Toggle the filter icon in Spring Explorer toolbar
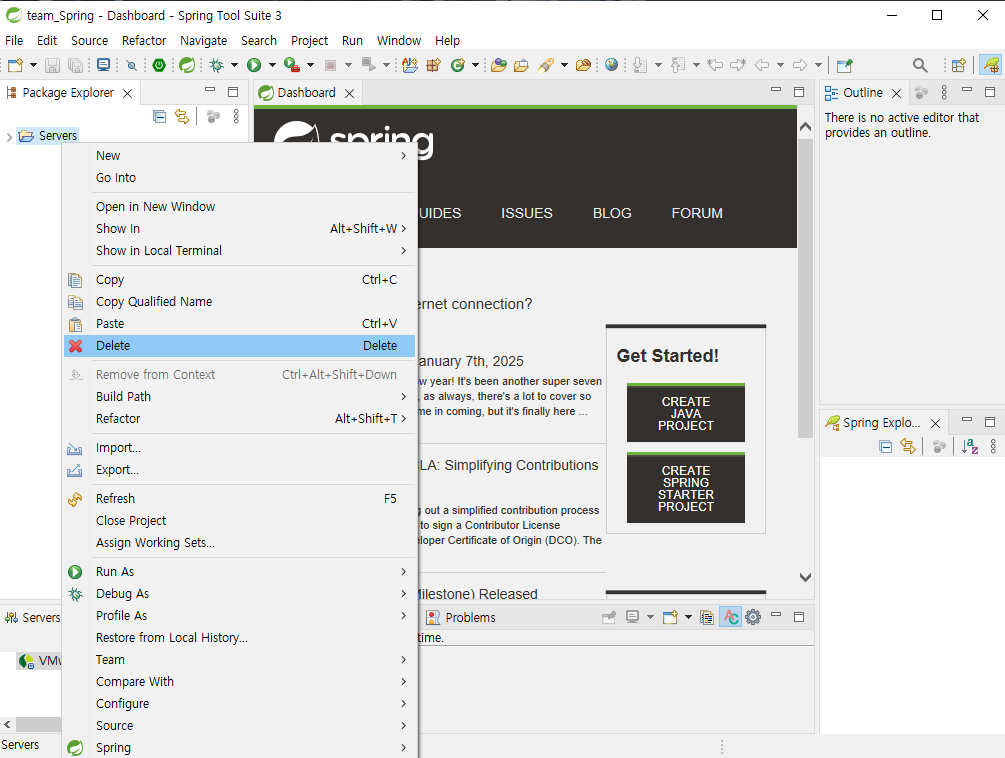 point(939,446)
